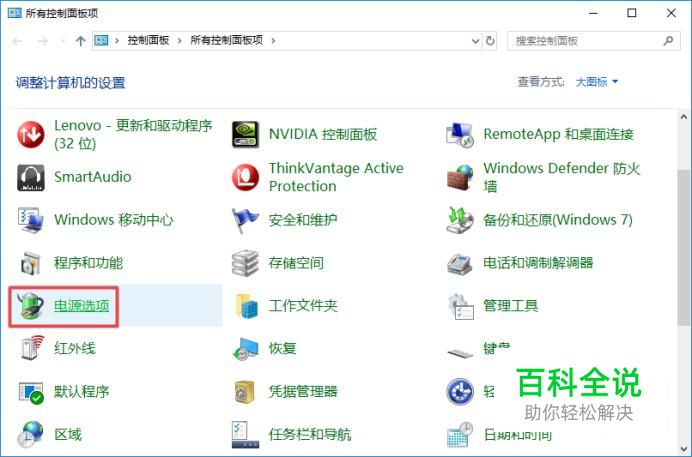Click the SmartAudio headphones icon
Image resolution: width=692 pixels, height=457 pixels.
click(30, 177)
